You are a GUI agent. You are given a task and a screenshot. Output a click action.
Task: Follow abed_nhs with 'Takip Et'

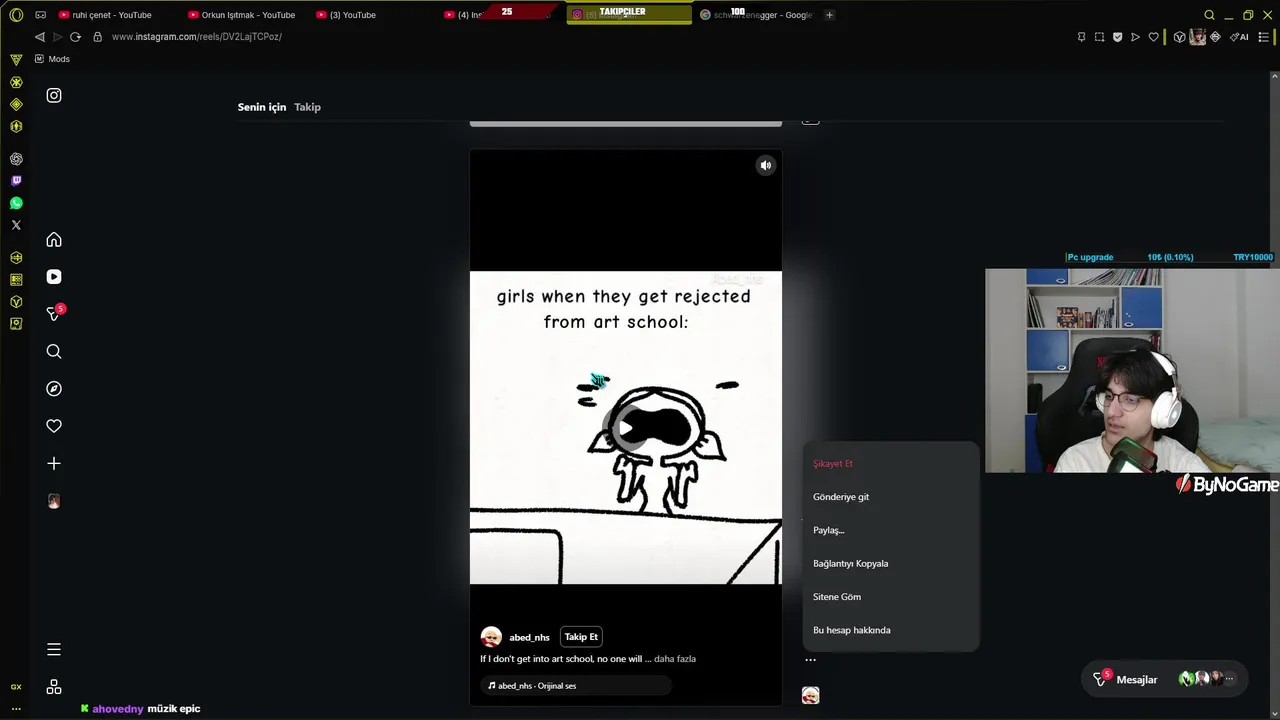tap(581, 637)
